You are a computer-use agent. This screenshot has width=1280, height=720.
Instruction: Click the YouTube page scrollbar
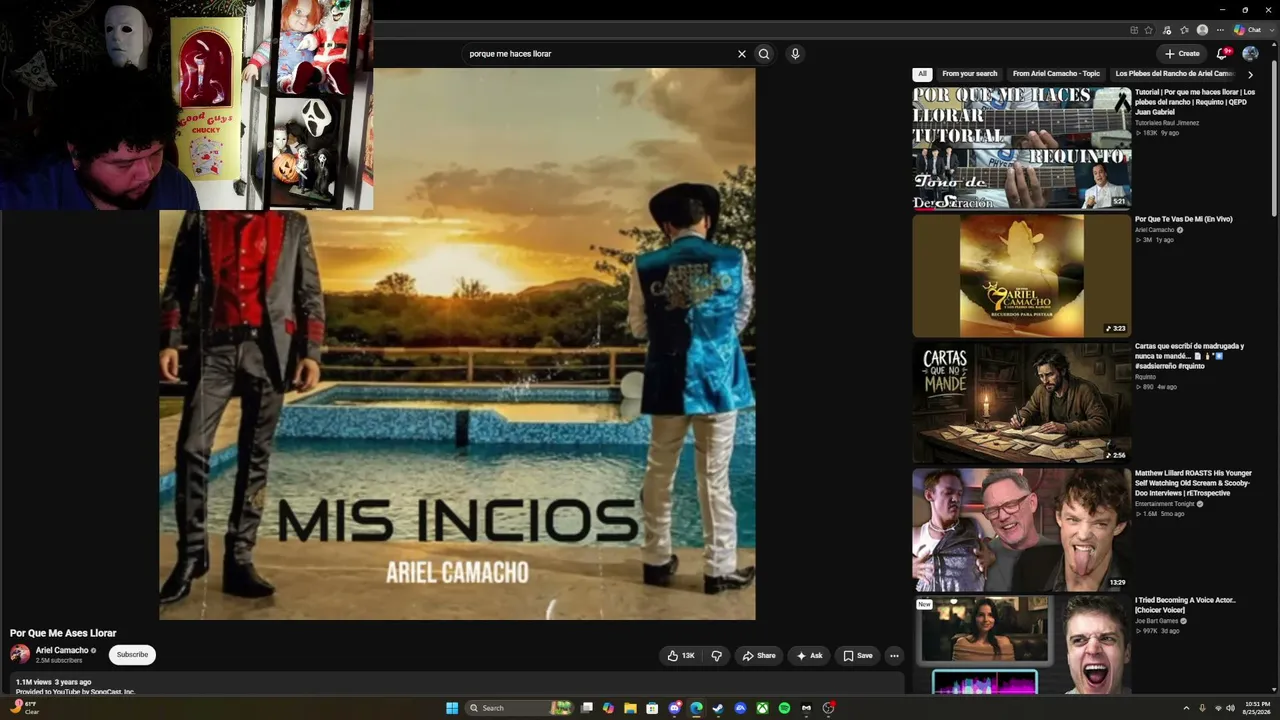[x=1274, y=140]
